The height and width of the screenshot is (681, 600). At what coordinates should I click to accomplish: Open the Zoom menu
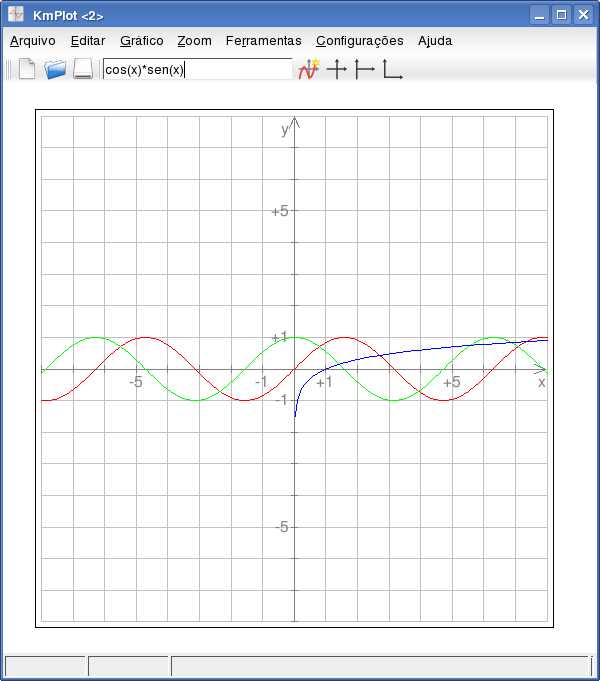(194, 41)
